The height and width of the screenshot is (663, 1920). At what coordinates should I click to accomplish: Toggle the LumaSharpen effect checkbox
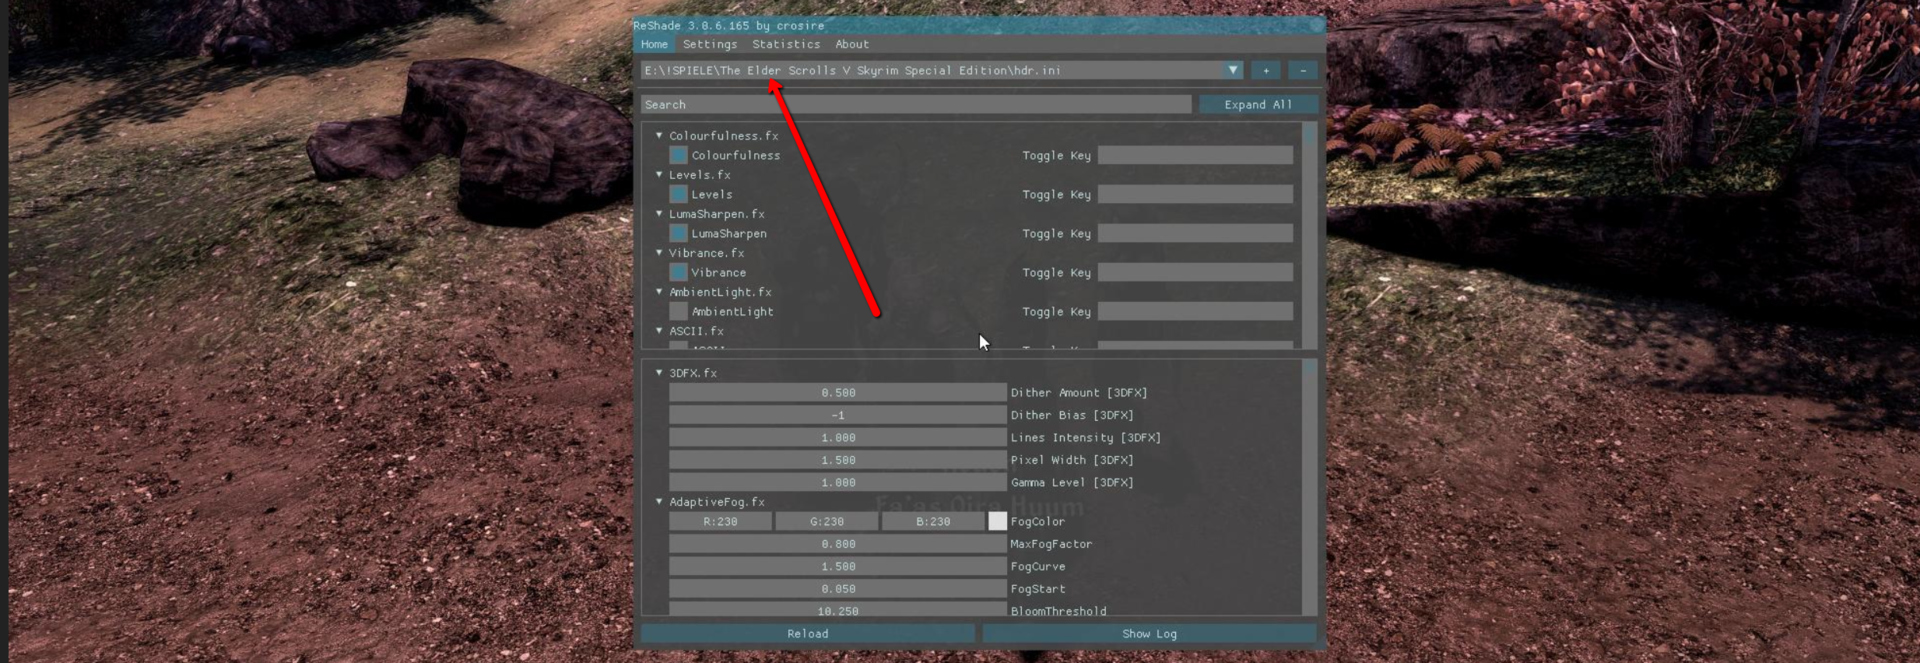coord(678,233)
